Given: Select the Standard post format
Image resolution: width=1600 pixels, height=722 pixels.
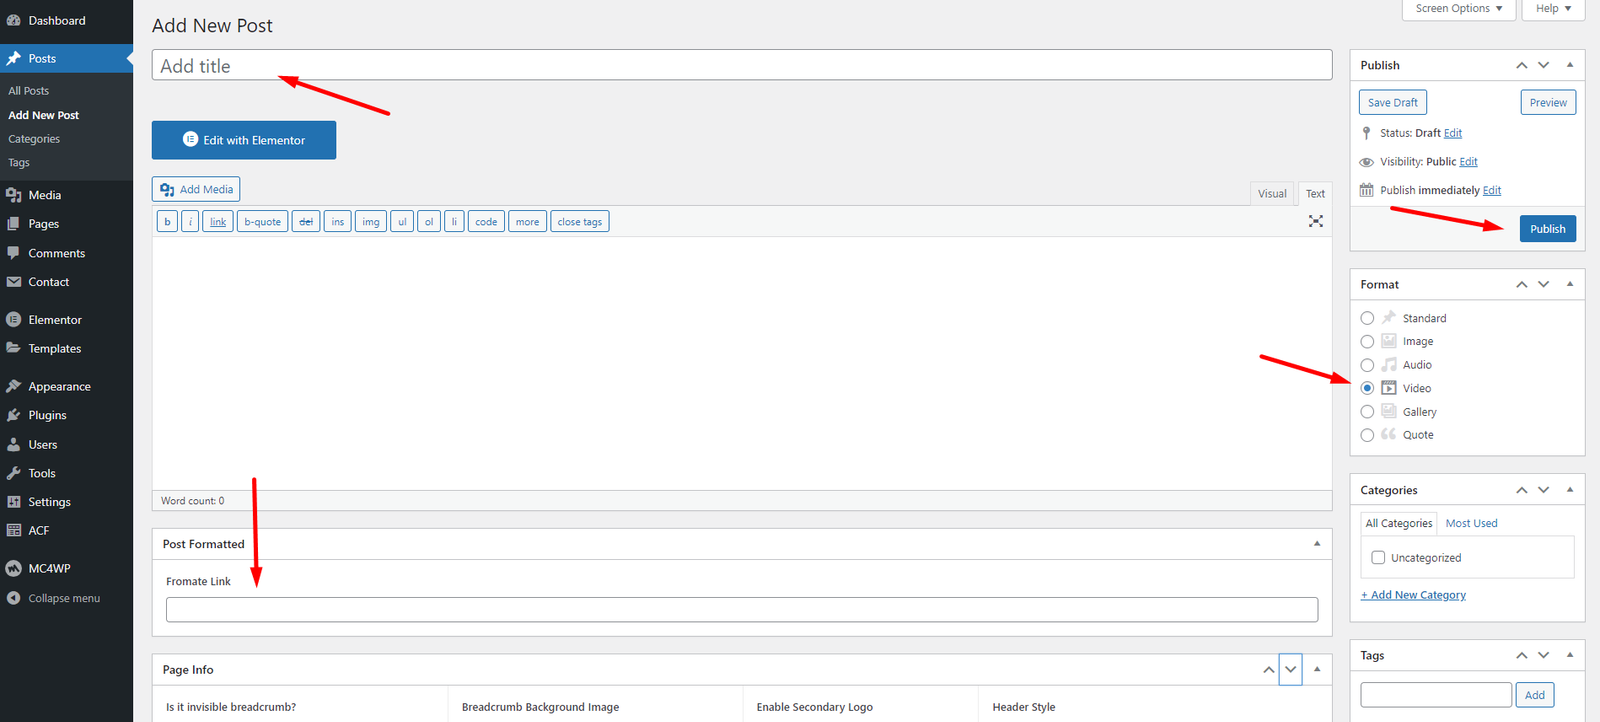Looking at the screenshot, I should point(1367,318).
